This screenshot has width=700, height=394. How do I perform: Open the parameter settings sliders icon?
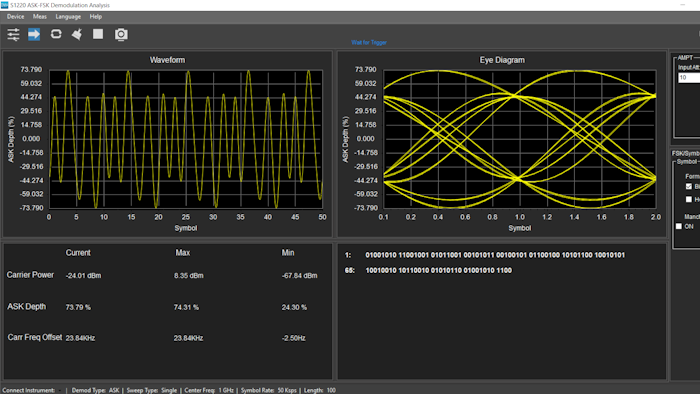(x=13, y=34)
